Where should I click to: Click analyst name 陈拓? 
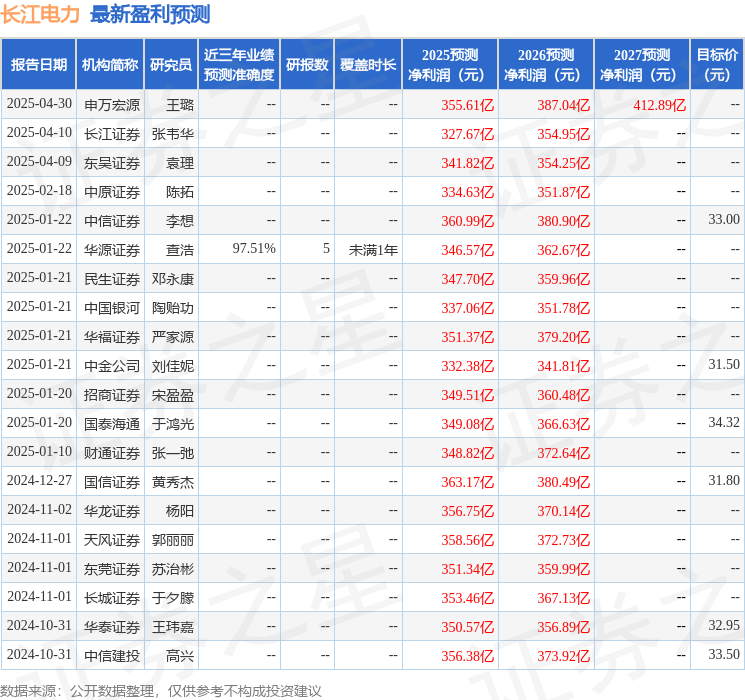[x=180, y=192]
